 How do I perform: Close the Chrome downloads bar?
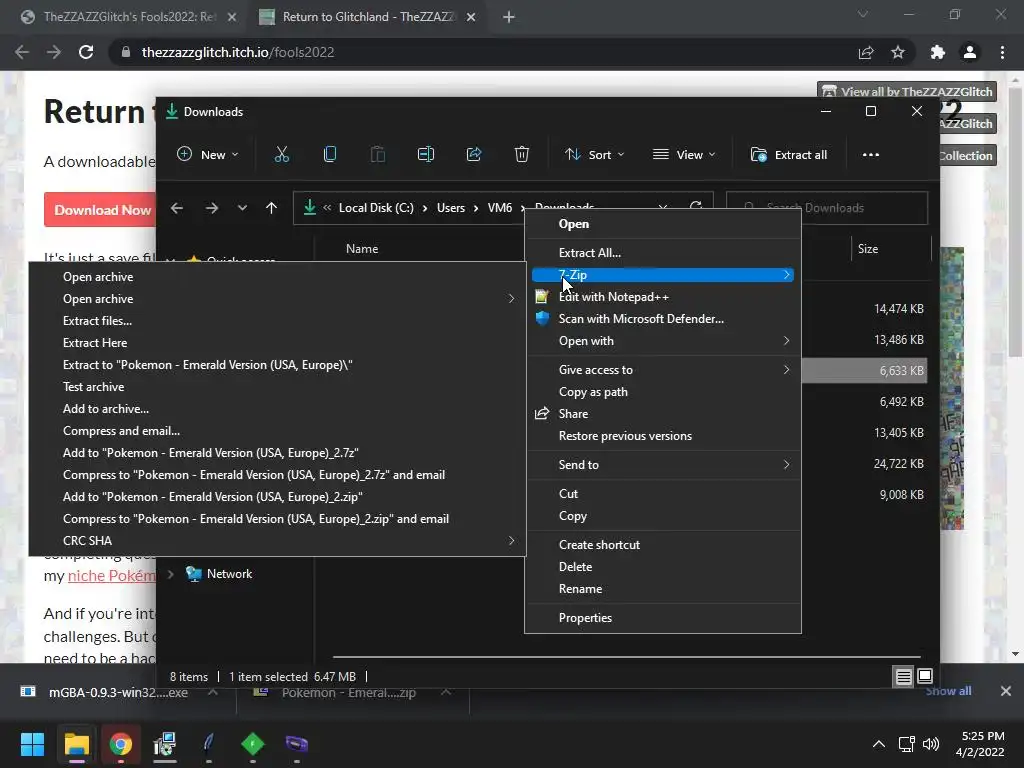1006,691
